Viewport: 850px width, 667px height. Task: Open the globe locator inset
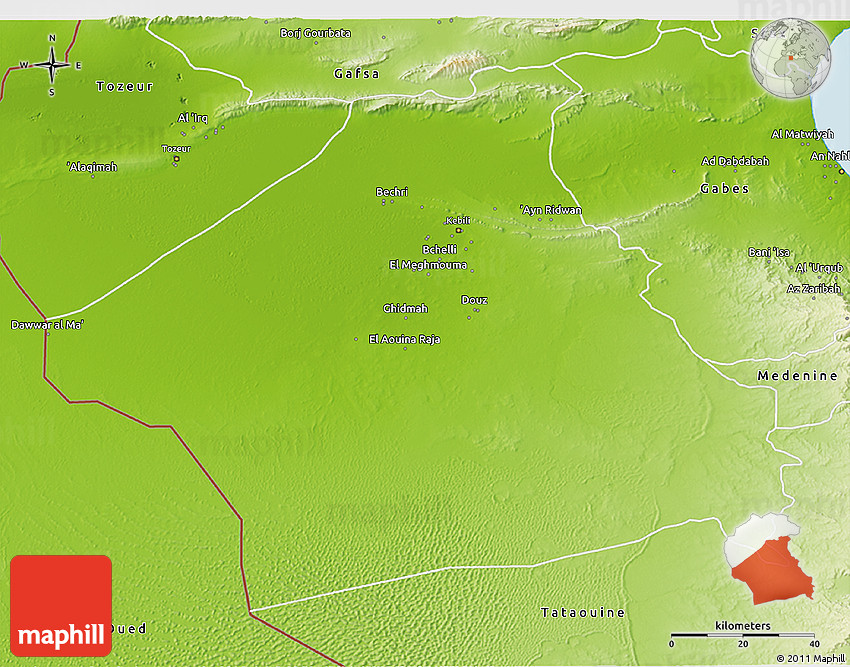coord(791,57)
